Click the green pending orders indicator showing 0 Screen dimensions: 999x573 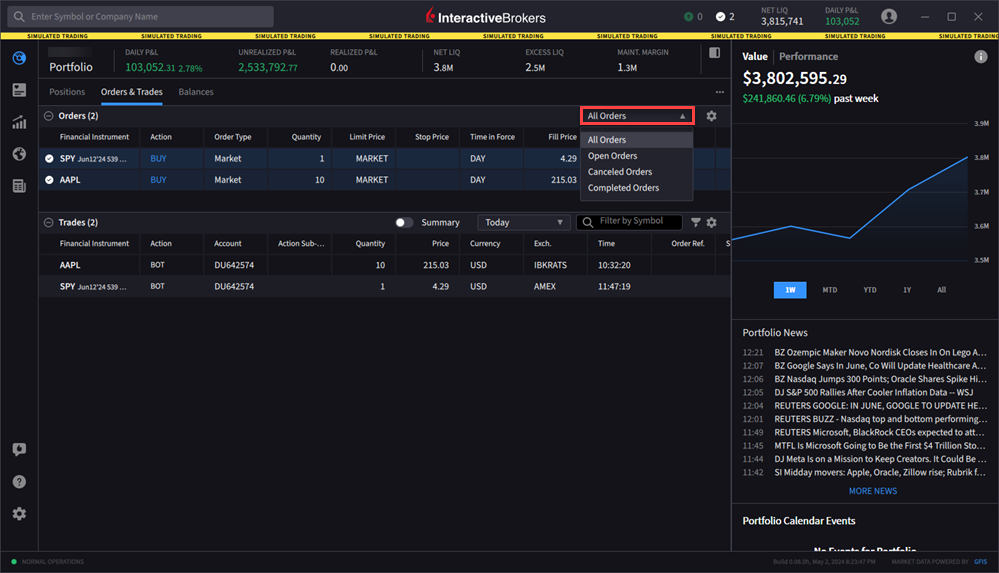[x=693, y=17]
